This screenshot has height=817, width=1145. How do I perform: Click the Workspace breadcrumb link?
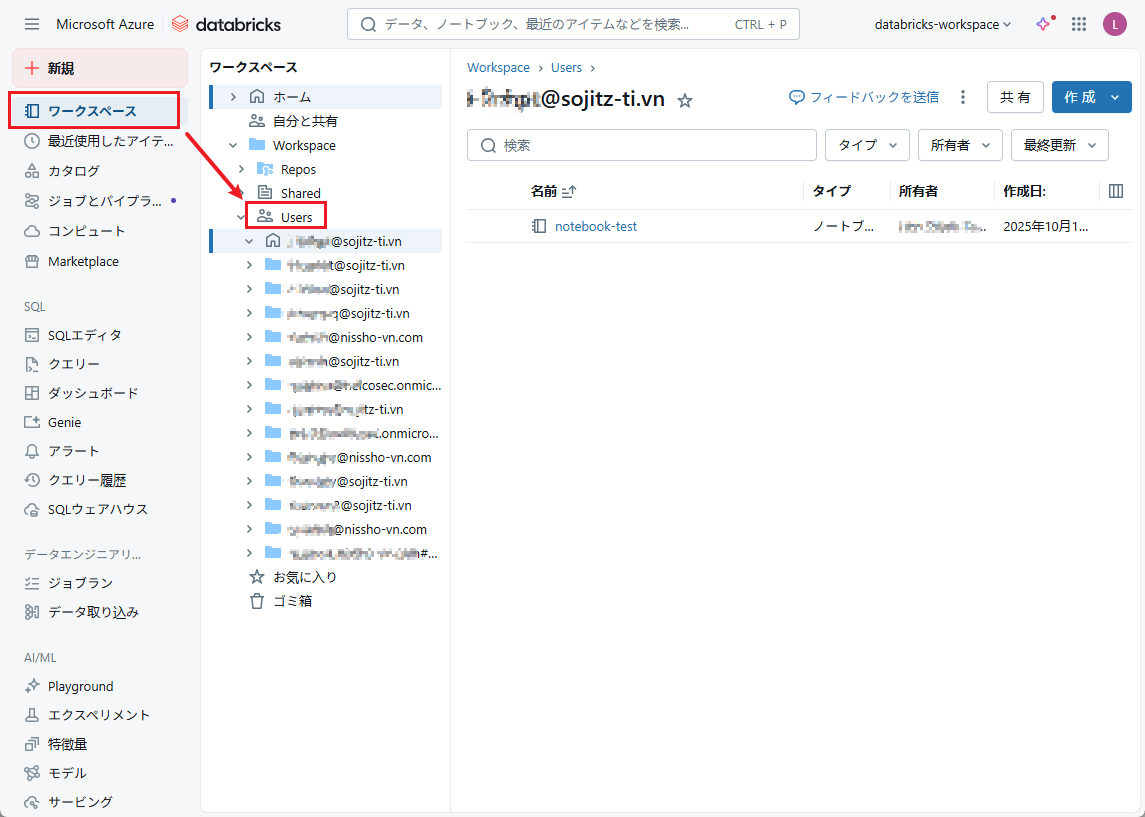498,67
